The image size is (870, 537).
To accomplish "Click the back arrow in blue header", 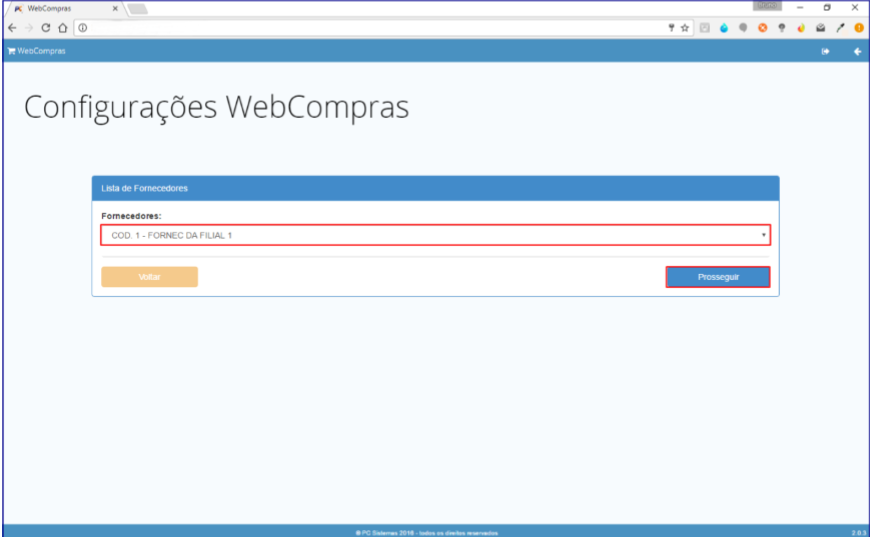I will click(857, 52).
